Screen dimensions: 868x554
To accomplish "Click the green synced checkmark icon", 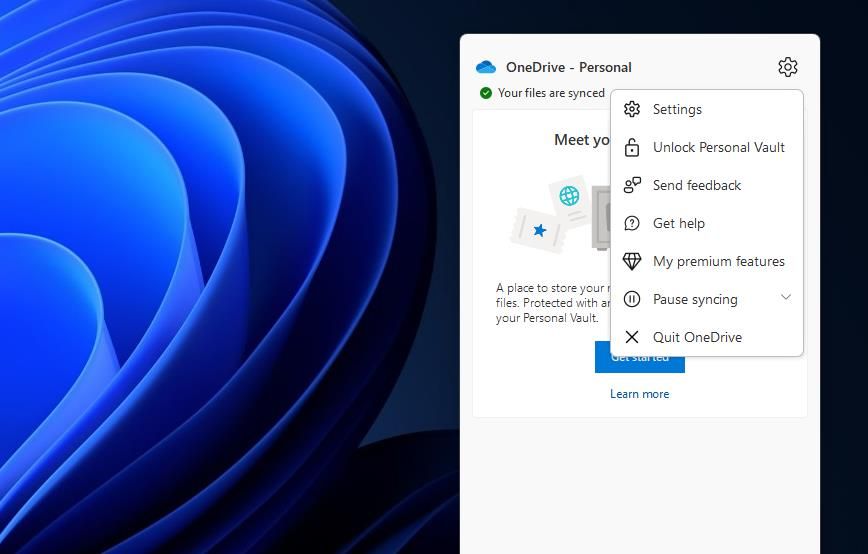I will [485, 93].
